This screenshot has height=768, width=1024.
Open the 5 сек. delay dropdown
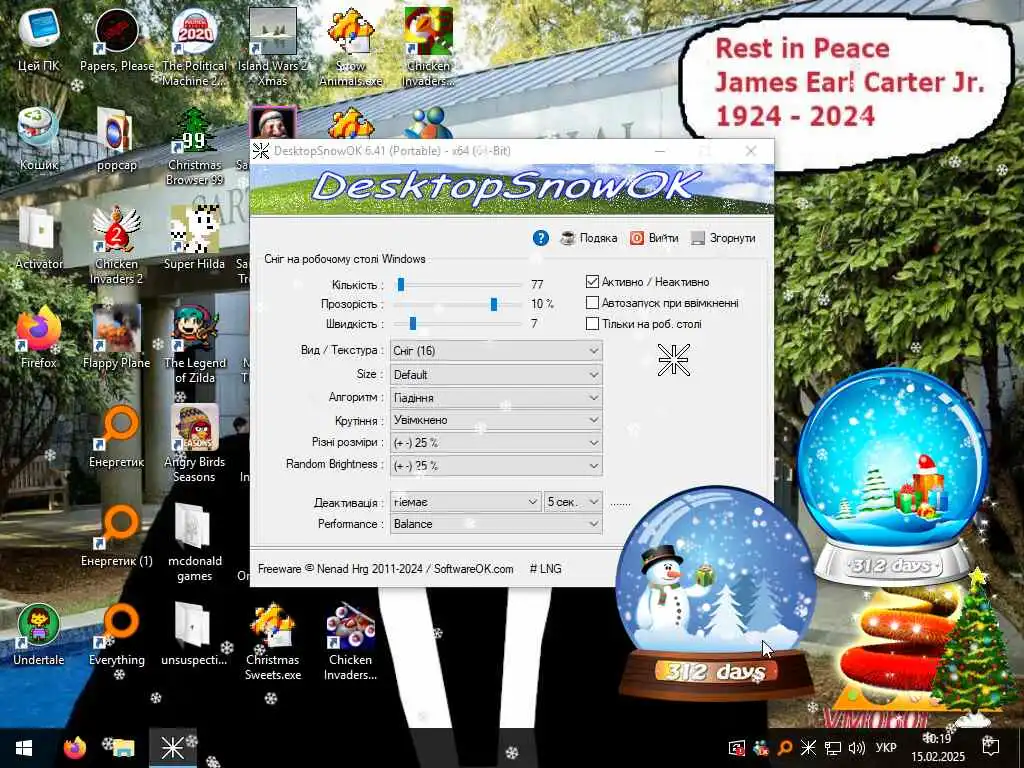[573, 502]
